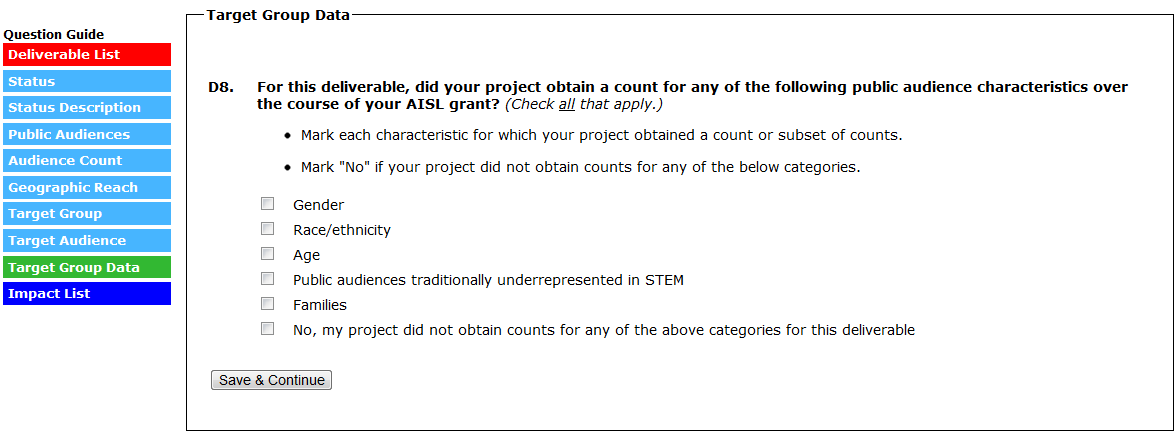Image resolution: width=1176 pixels, height=435 pixels.
Task: Mark the Families checkbox
Action: pos(267,304)
